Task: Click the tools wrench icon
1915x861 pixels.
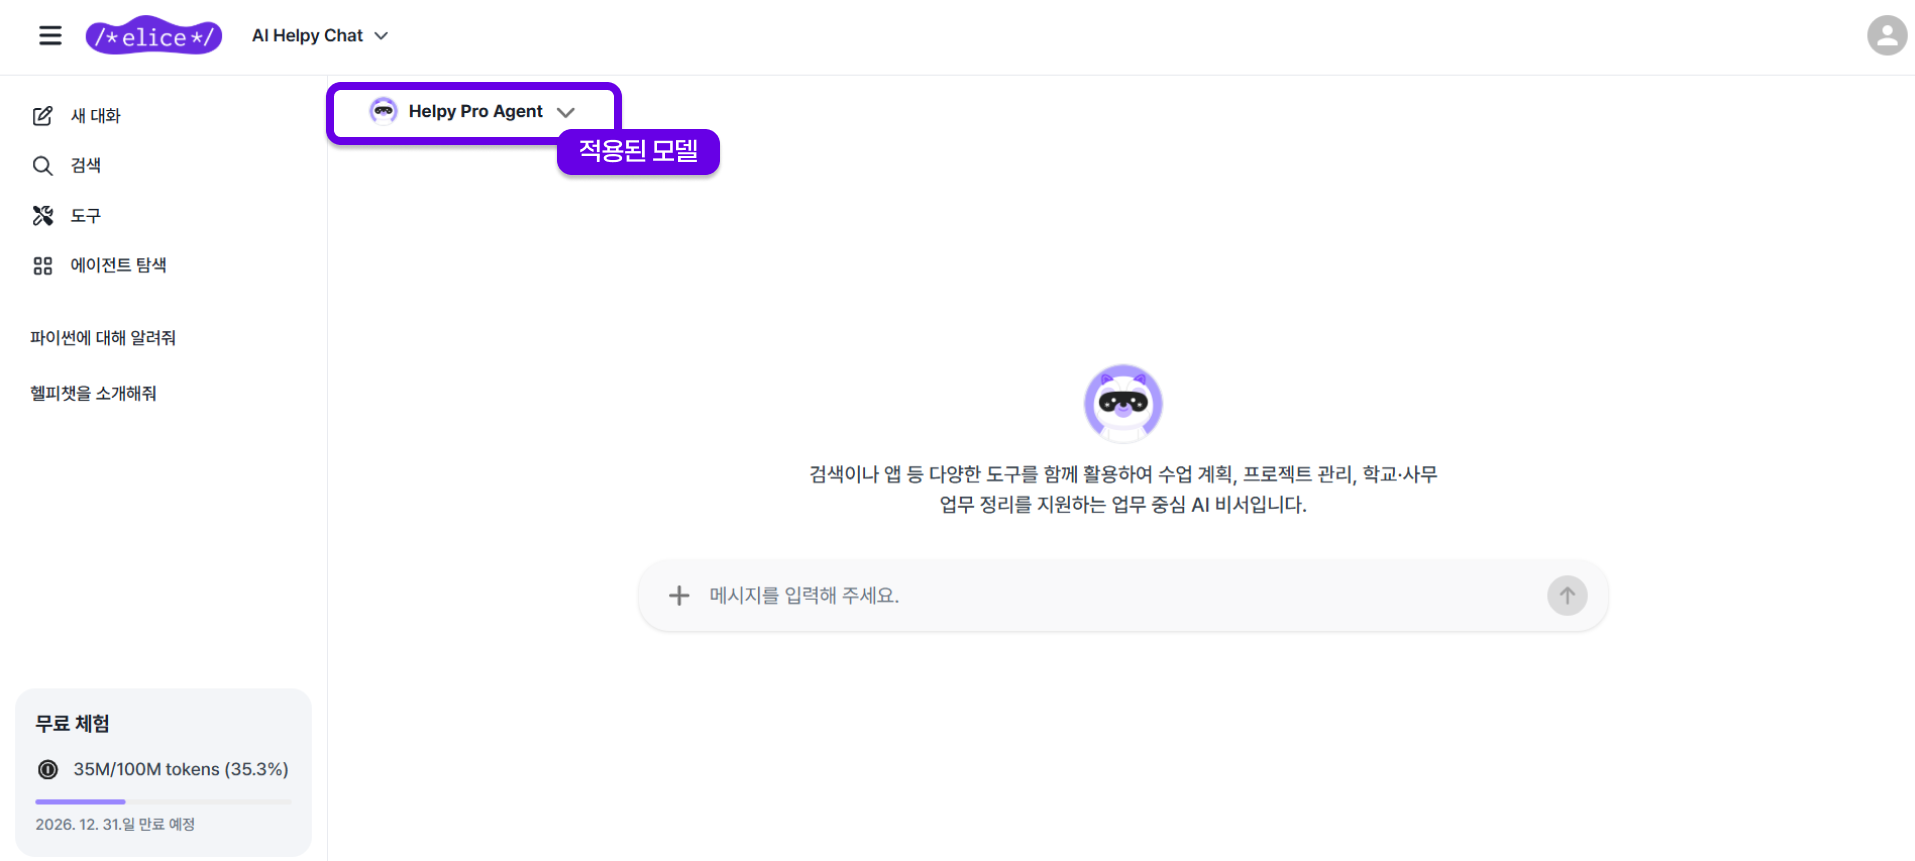Action: [x=42, y=216]
